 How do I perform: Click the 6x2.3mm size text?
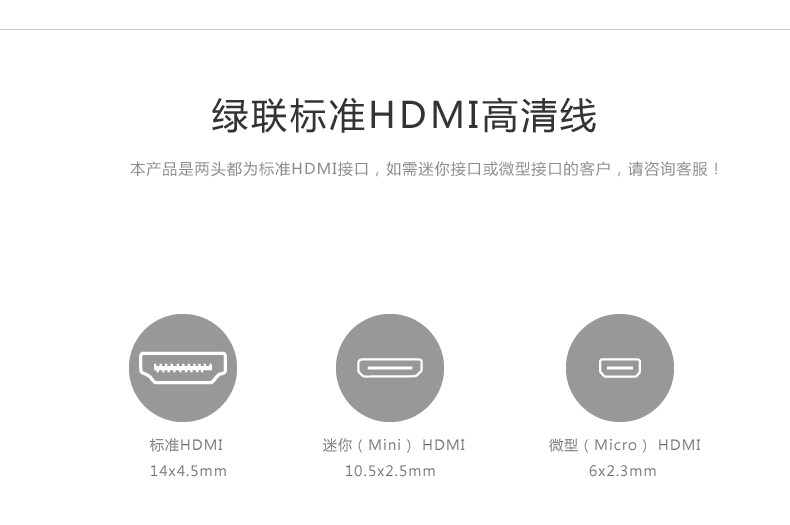point(623,471)
